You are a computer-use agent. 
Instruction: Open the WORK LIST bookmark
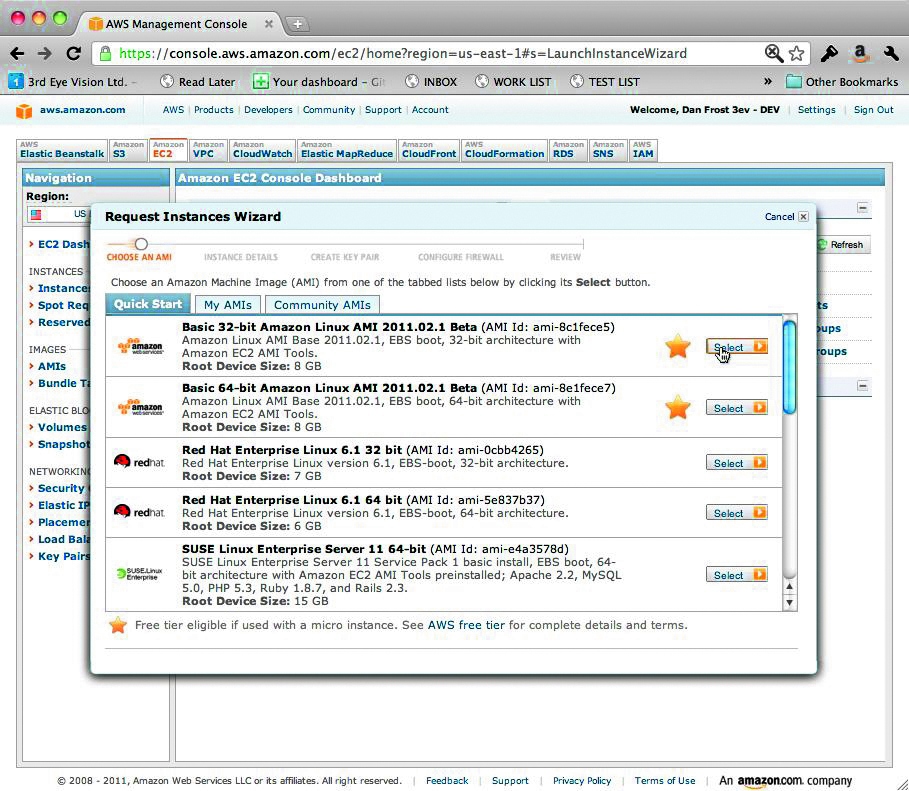point(513,82)
